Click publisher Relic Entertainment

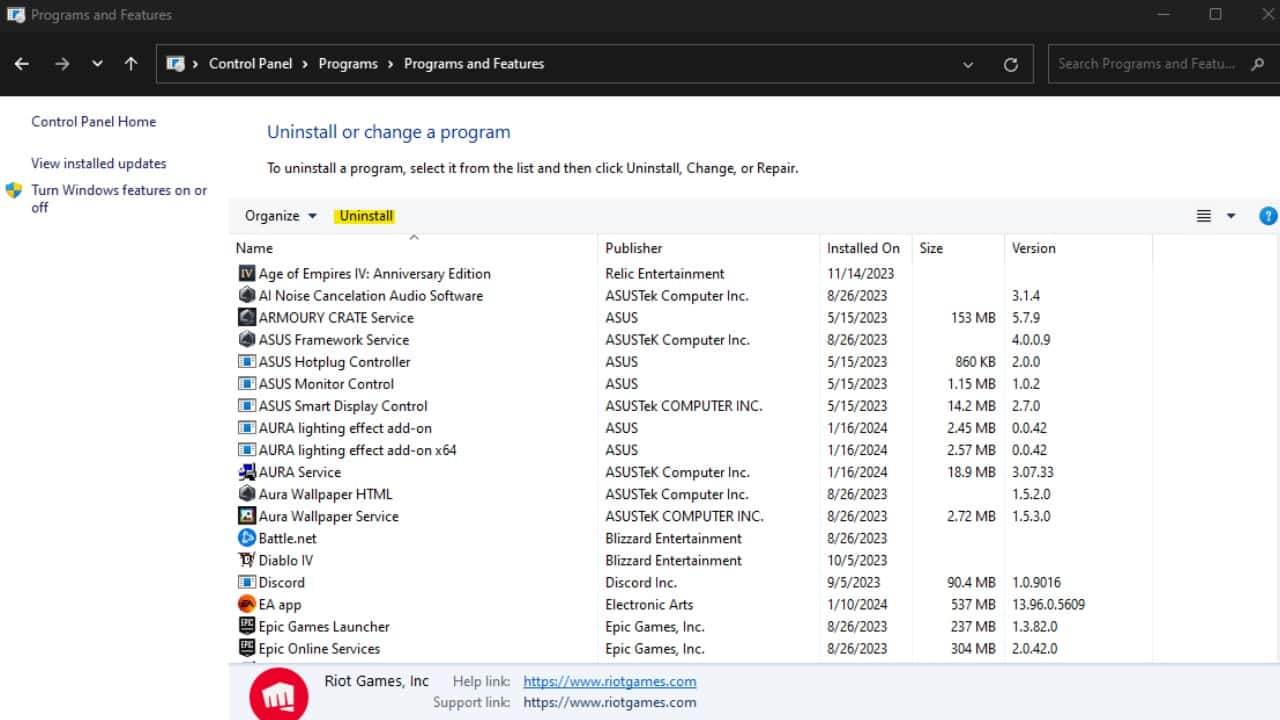point(665,273)
